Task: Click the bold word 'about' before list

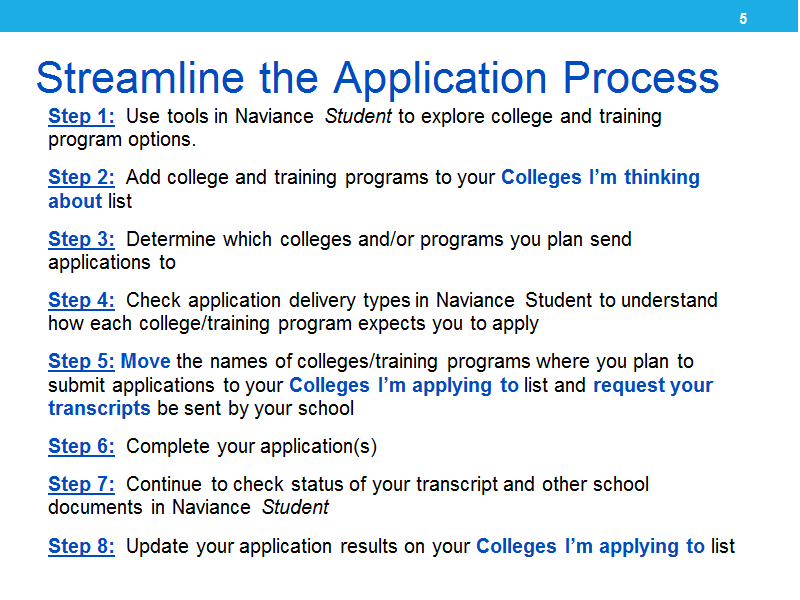Action: click(76, 202)
